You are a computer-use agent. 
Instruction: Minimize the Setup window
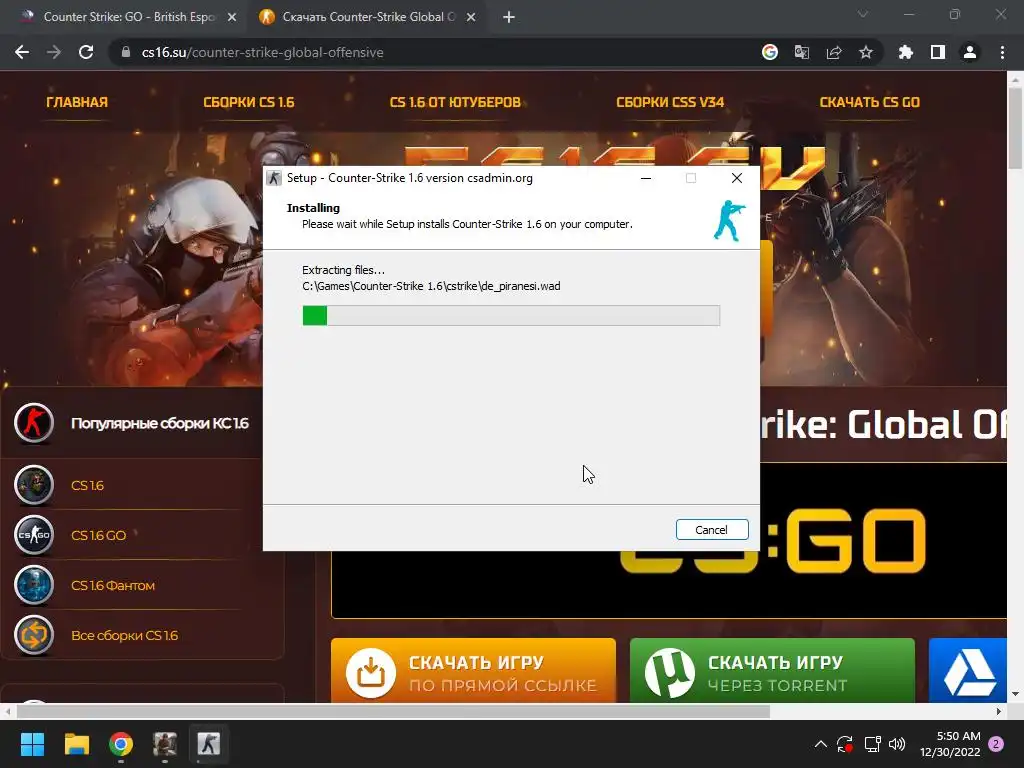coord(646,178)
